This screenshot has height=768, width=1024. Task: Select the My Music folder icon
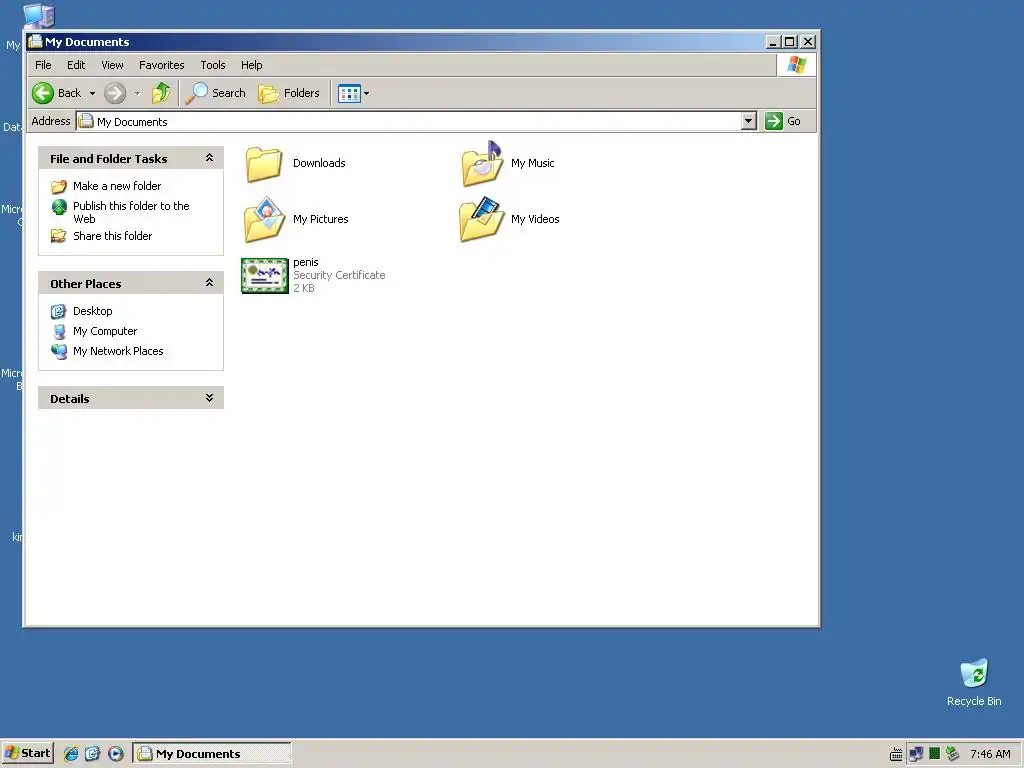[x=482, y=163]
